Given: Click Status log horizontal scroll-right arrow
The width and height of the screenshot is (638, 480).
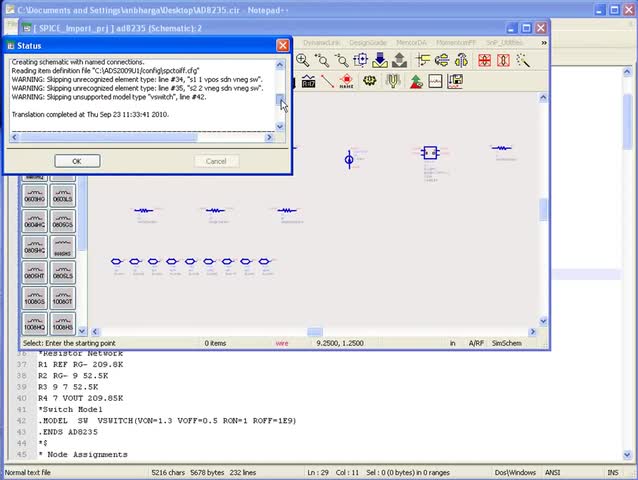Looking at the screenshot, I should [x=269, y=137].
